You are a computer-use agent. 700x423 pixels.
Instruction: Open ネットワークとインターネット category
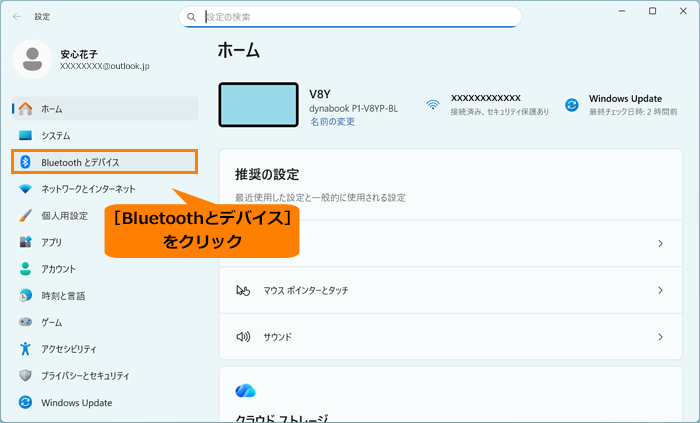click(105, 189)
